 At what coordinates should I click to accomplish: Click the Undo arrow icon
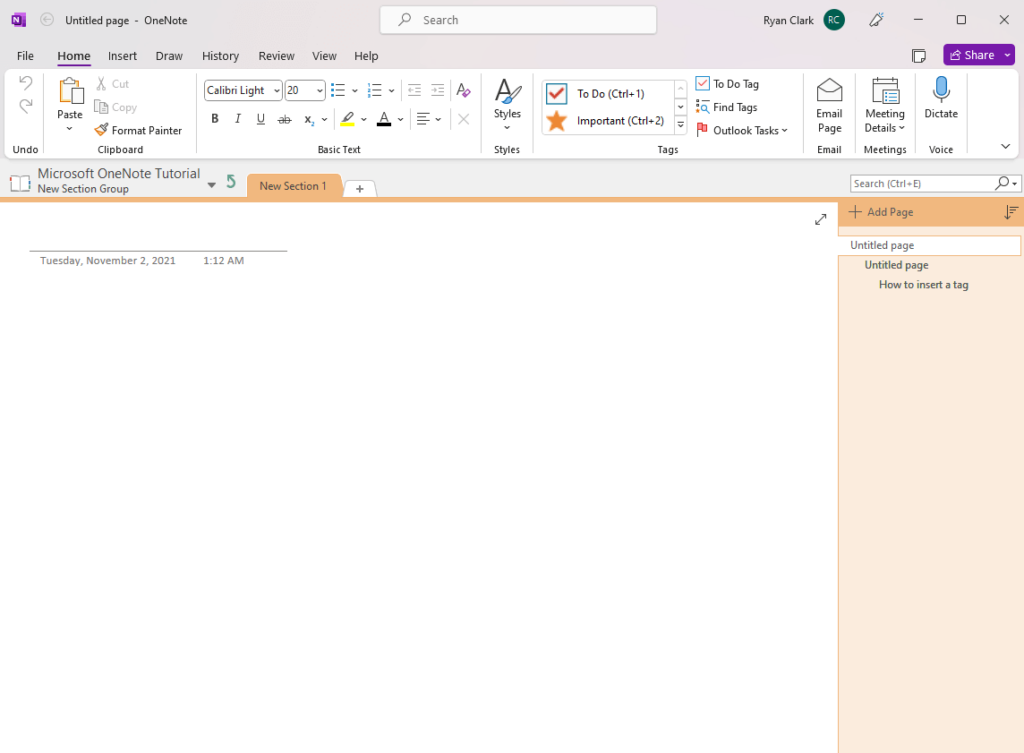coord(25,82)
